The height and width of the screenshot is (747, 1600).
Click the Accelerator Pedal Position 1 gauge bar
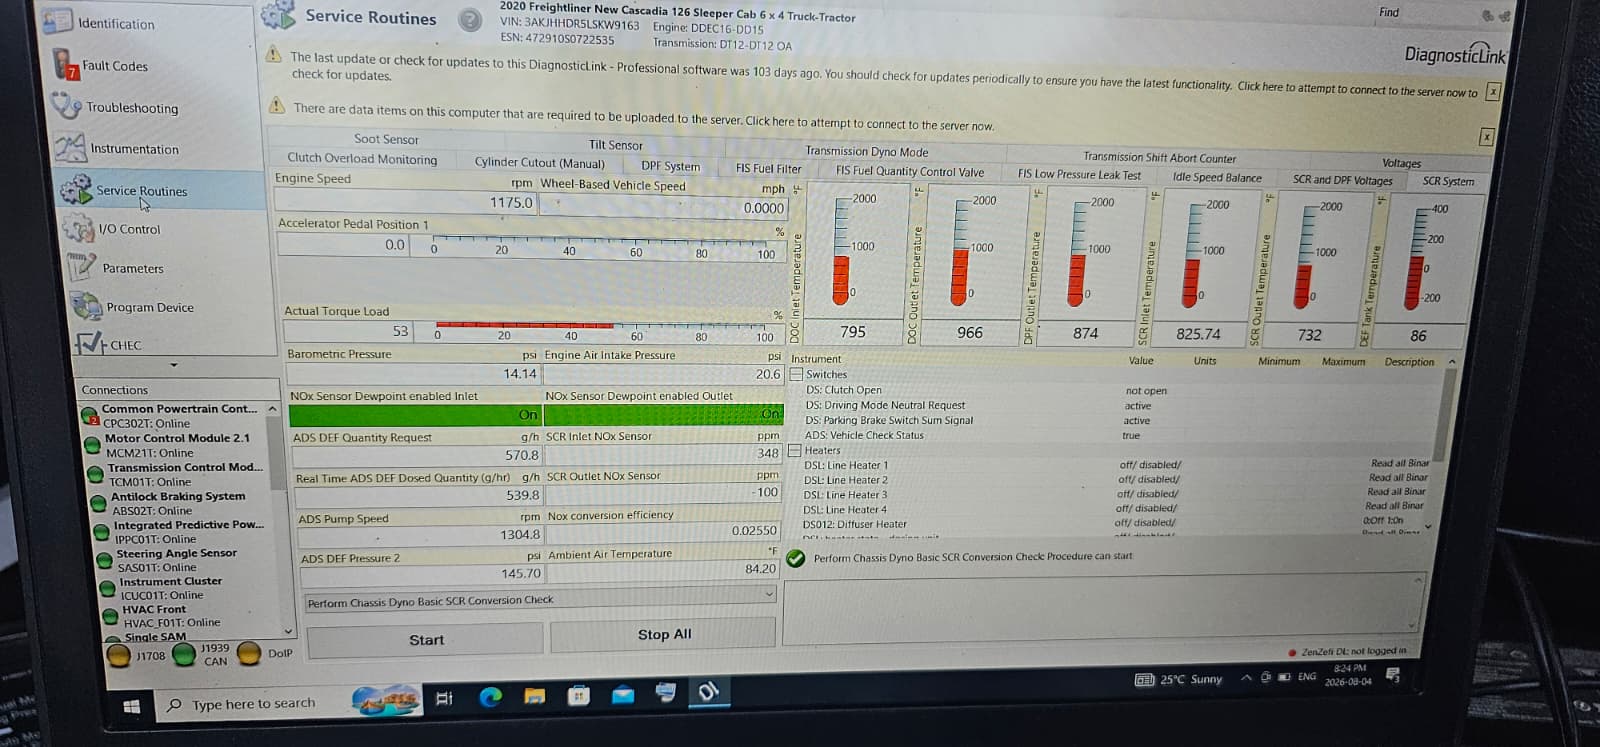(x=602, y=247)
